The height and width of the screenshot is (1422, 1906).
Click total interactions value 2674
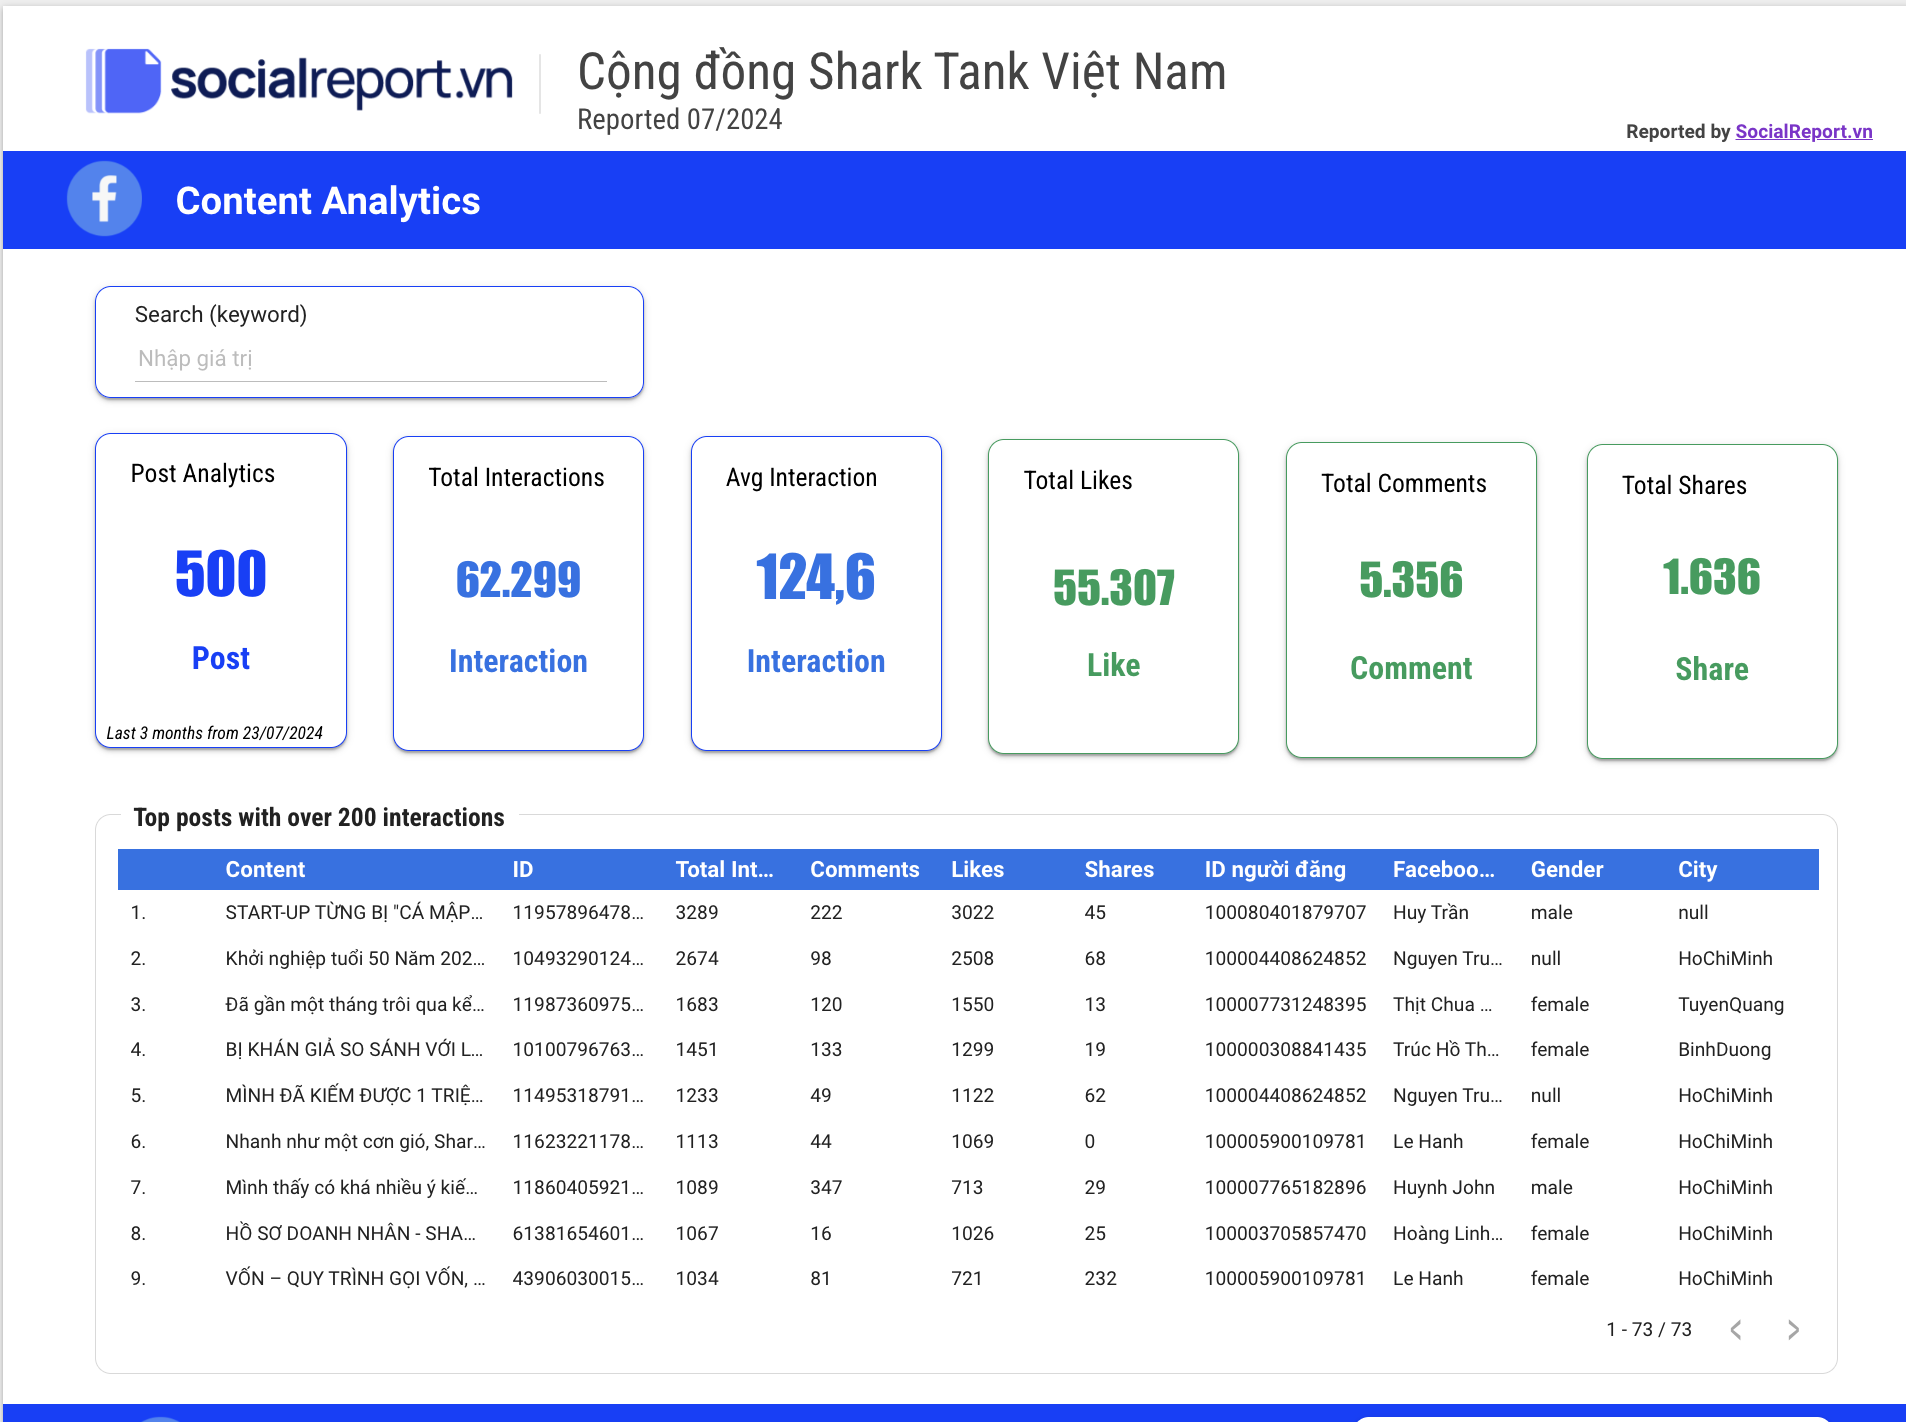pyautogui.click(x=697, y=958)
